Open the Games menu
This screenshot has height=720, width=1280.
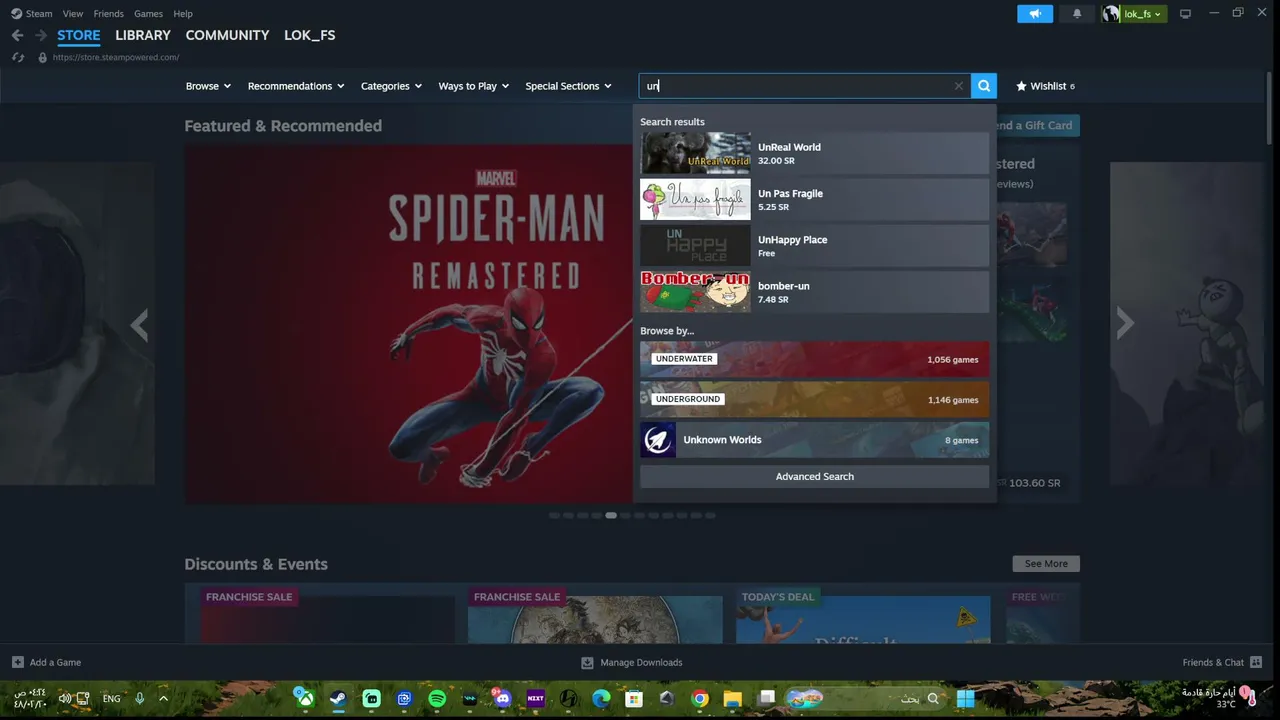tap(148, 14)
